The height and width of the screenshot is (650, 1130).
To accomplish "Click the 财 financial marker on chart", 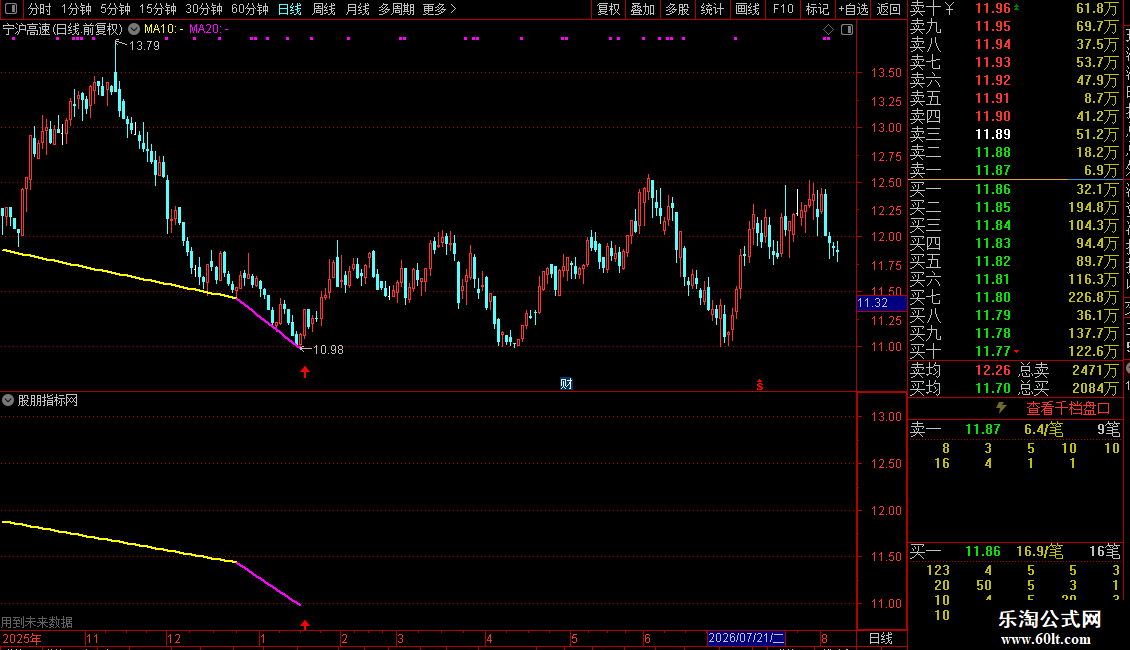I will tap(566, 383).
